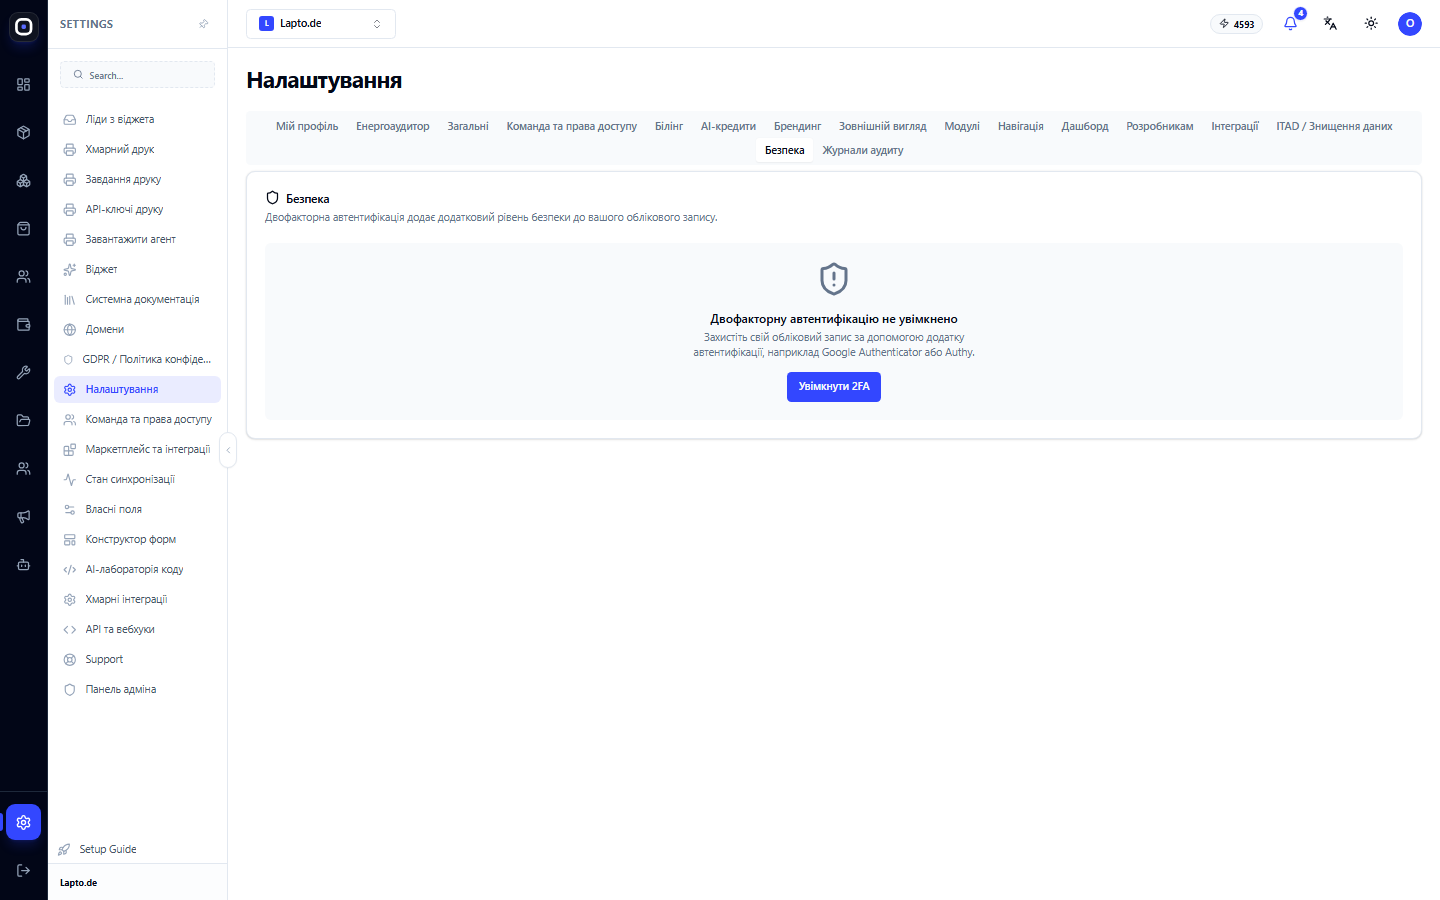Click the Увімкнути 2FA button

(834, 387)
